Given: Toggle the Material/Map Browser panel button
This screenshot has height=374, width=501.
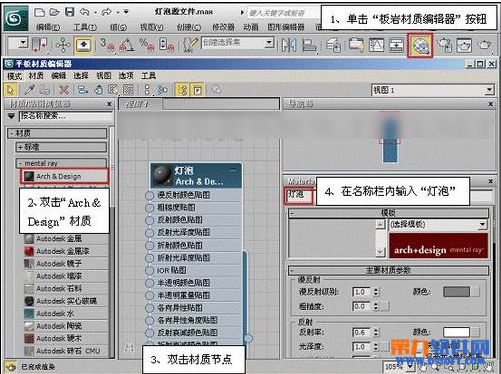Looking at the screenshot, I should tap(182, 90).
